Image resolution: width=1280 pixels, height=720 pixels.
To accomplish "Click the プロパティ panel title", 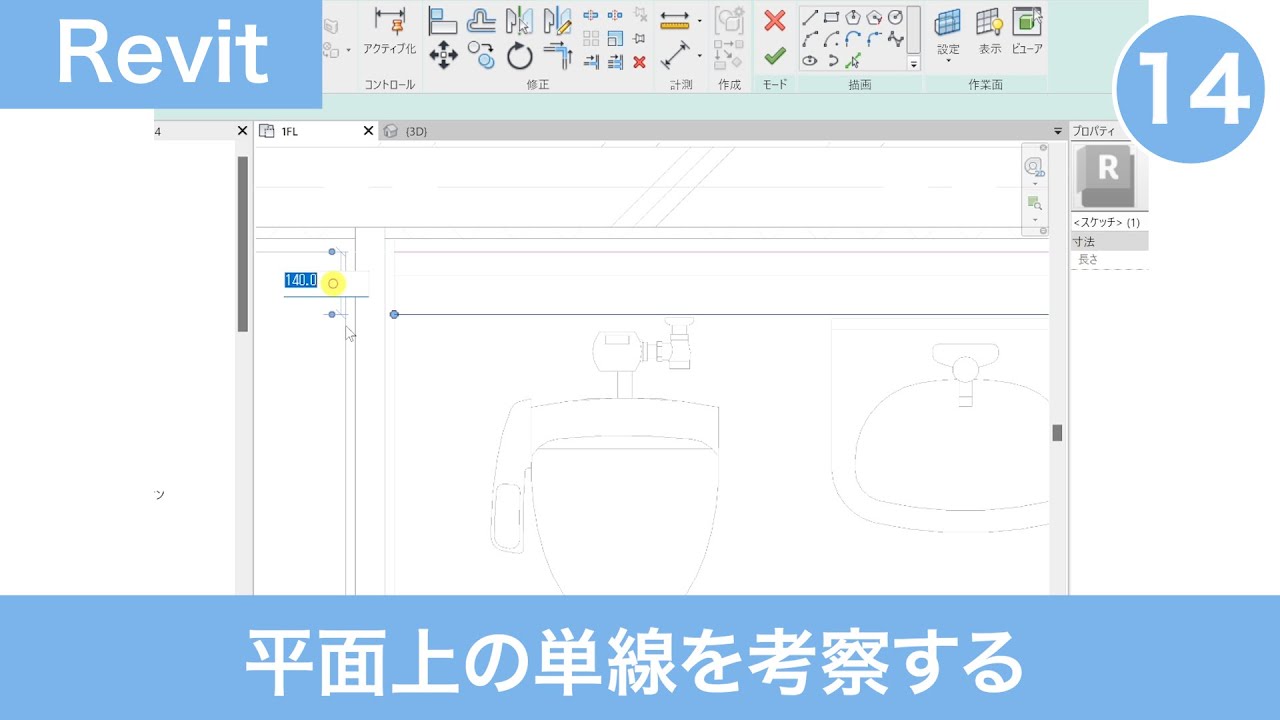I will [1095, 132].
